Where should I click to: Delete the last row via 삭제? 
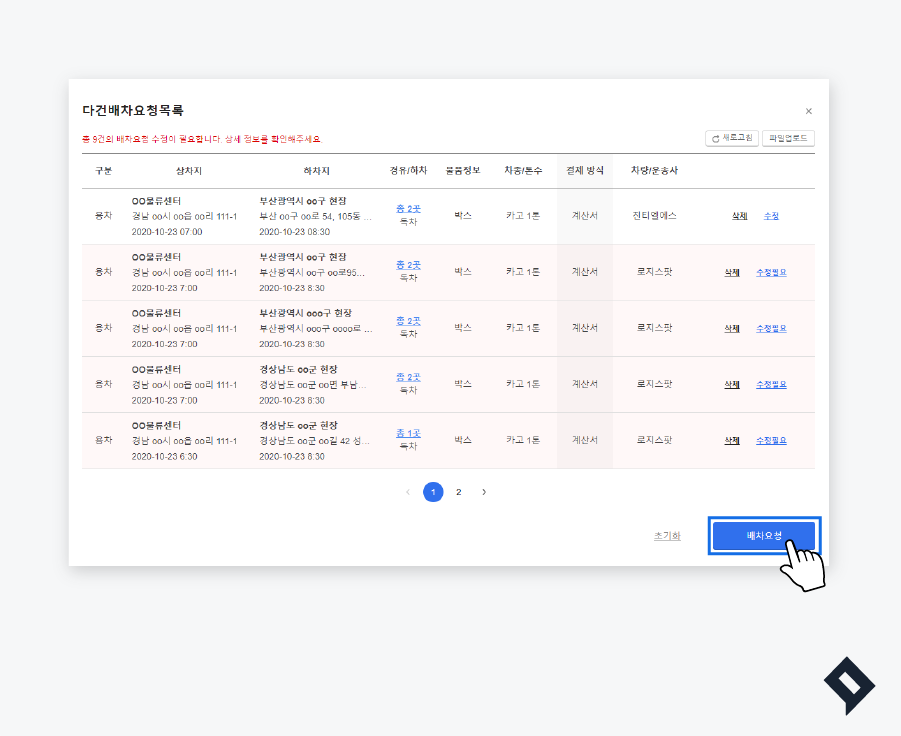(732, 440)
